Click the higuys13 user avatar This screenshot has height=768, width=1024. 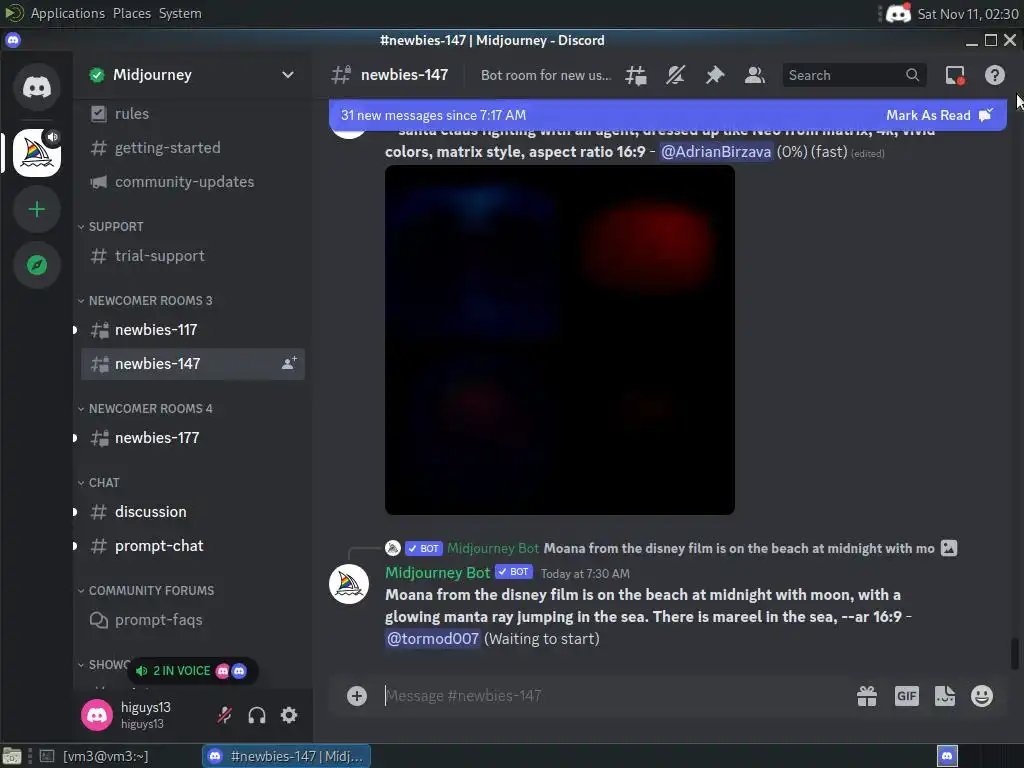(97, 715)
